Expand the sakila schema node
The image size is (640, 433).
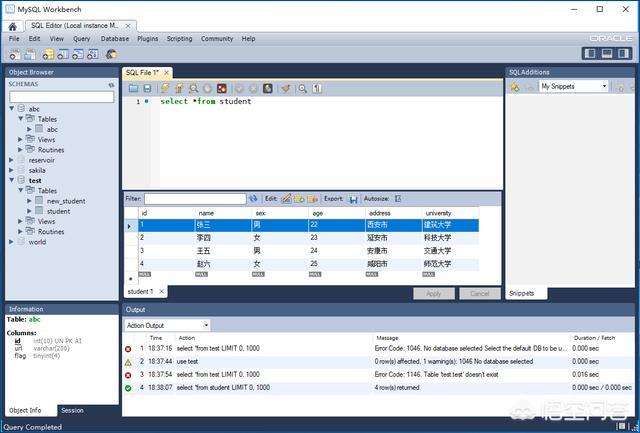click(11, 170)
